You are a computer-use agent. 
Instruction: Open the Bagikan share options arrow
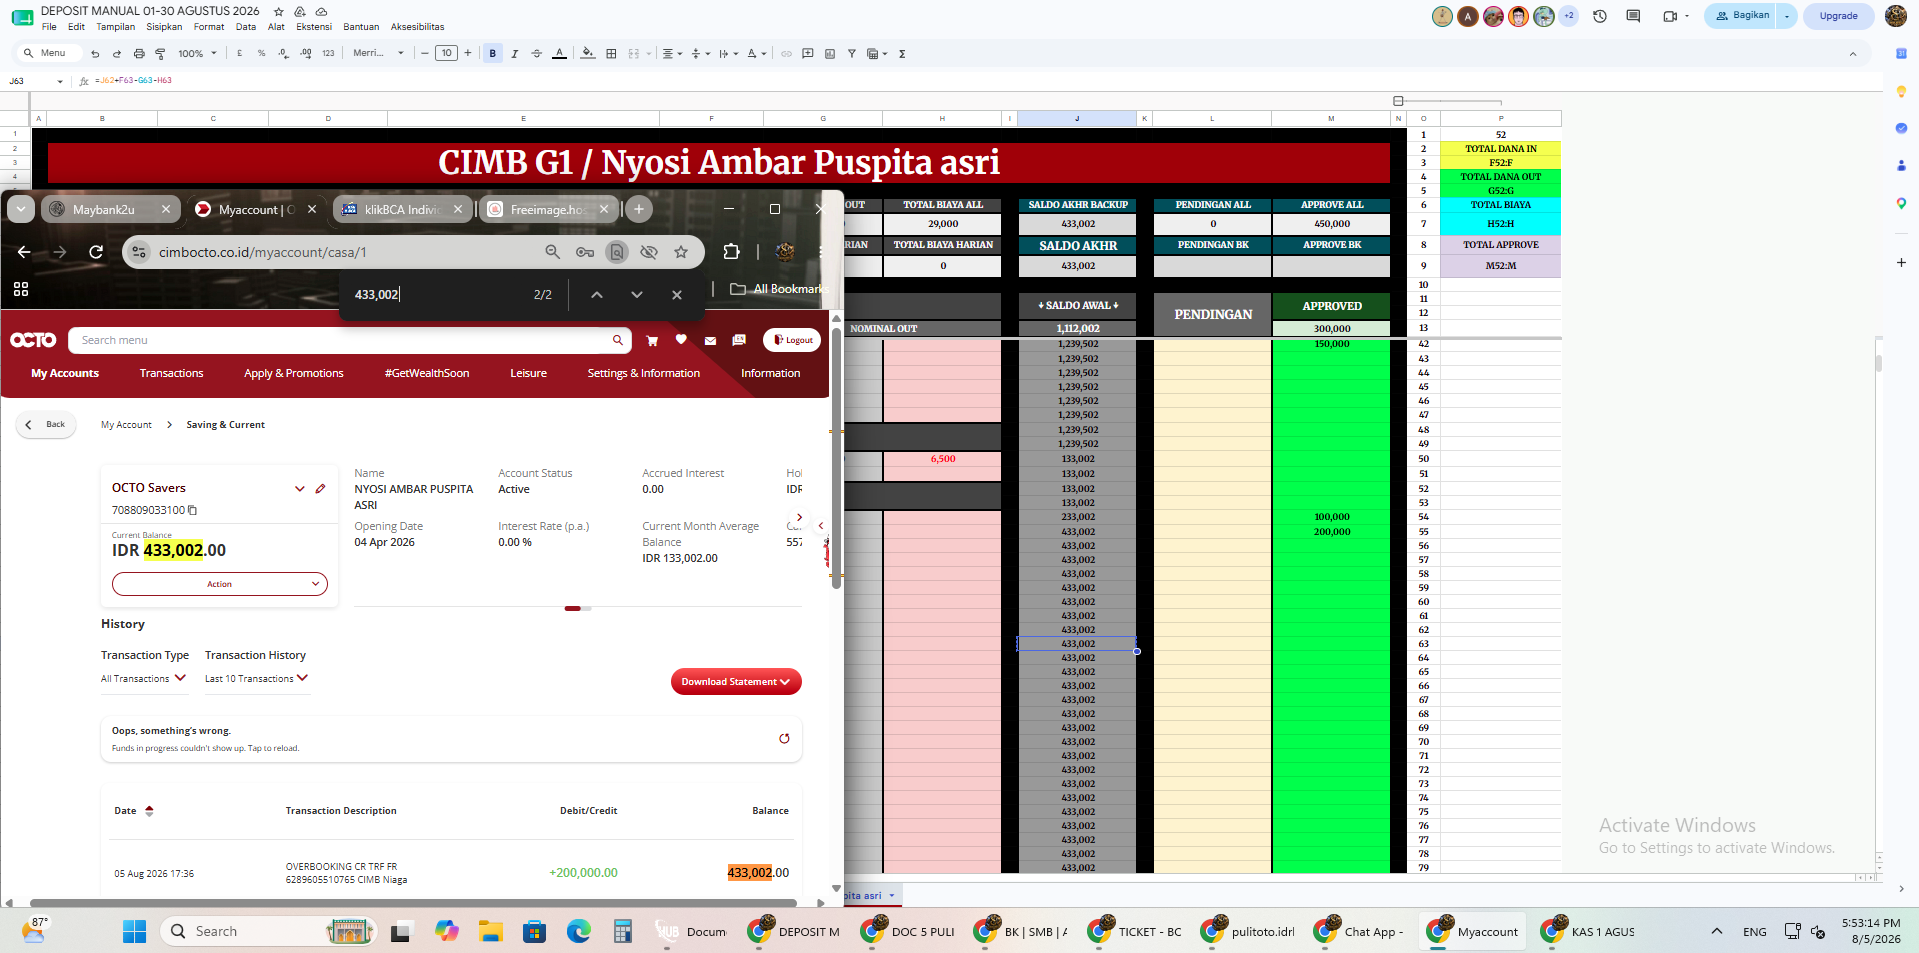pyautogui.click(x=1787, y=16)
